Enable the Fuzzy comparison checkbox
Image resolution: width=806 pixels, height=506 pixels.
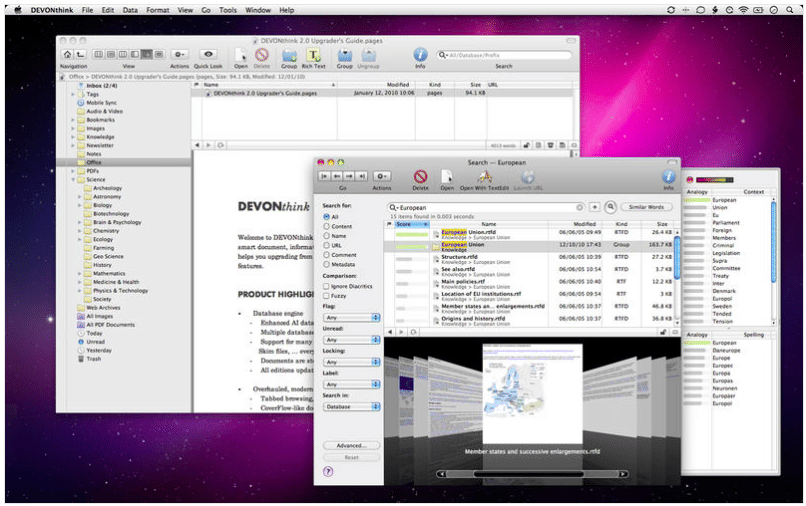[x=327, y=296]
